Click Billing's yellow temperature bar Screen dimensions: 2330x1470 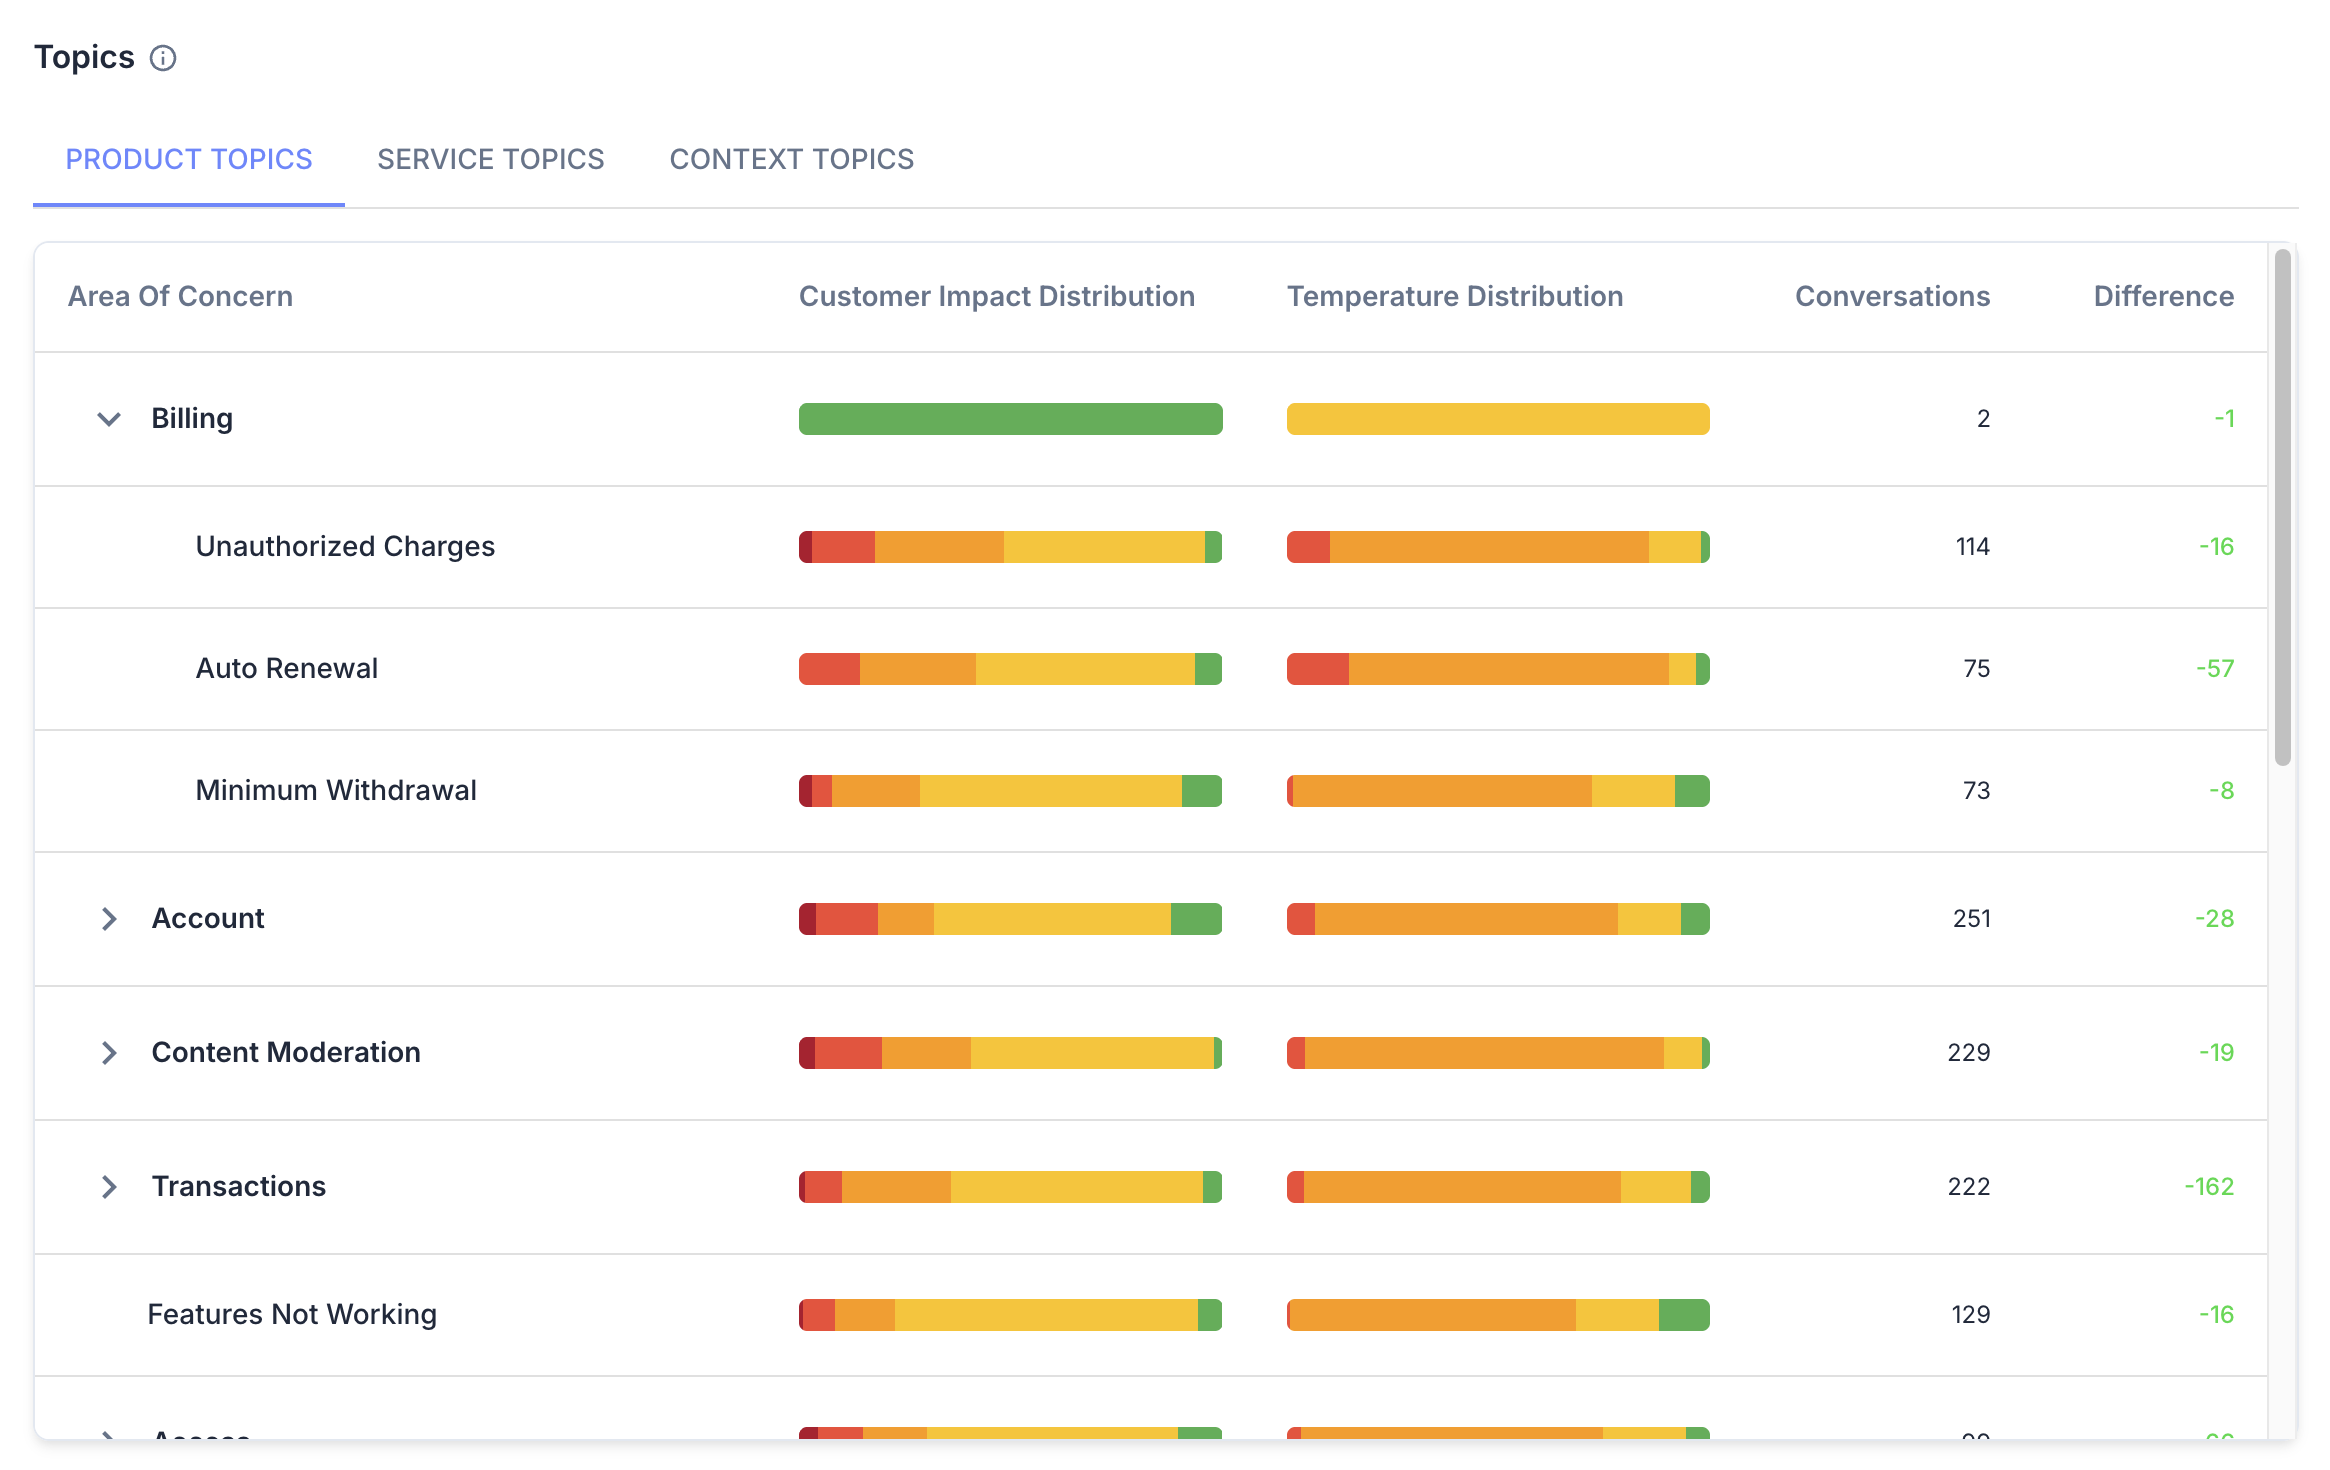[1498, 419]
